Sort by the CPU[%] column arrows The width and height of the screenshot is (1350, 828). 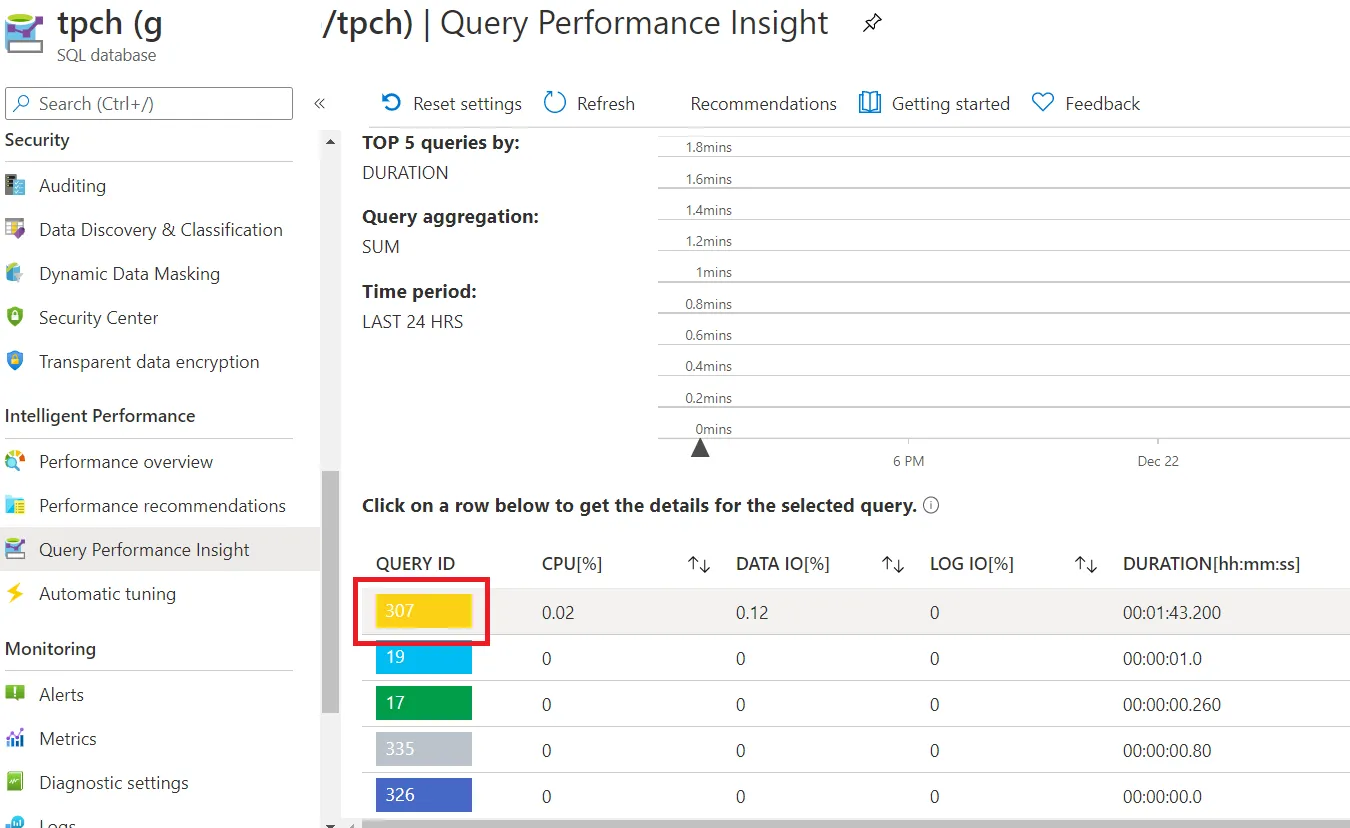pyautogui.click(x=699, y=564)
